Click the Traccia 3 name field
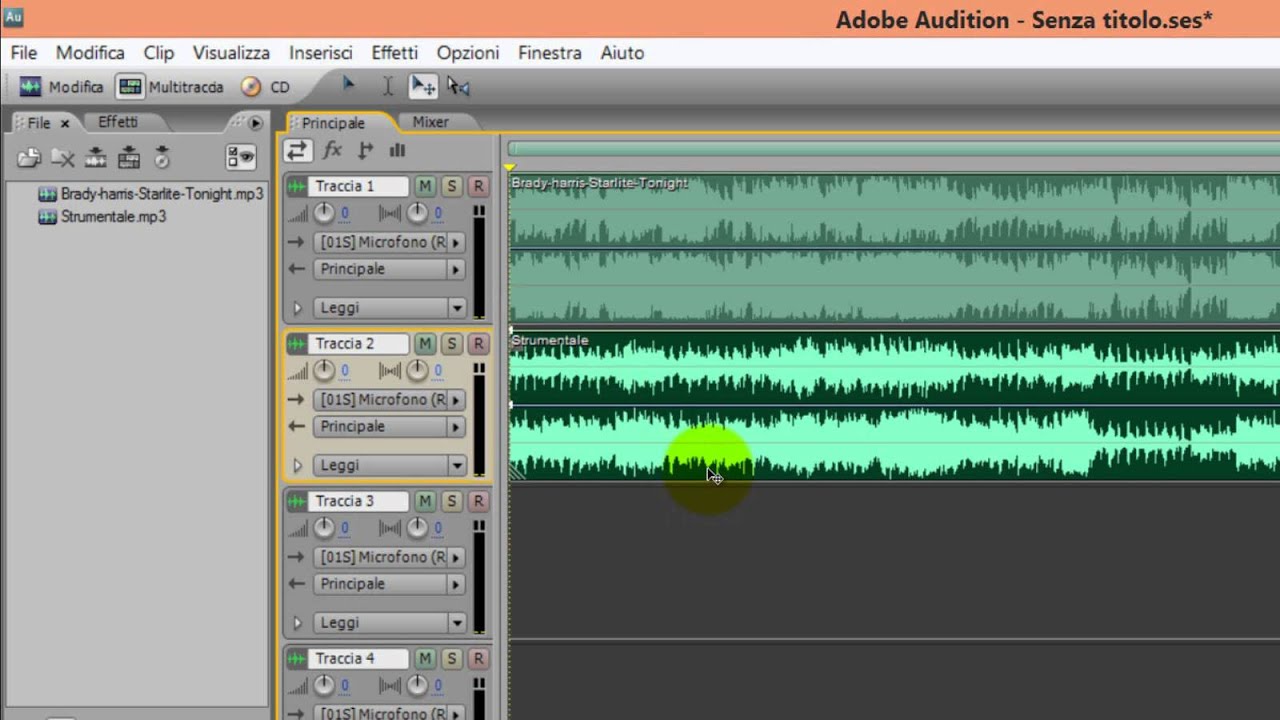The height and width of the screenshot is (720, 1280). point(359,501)
